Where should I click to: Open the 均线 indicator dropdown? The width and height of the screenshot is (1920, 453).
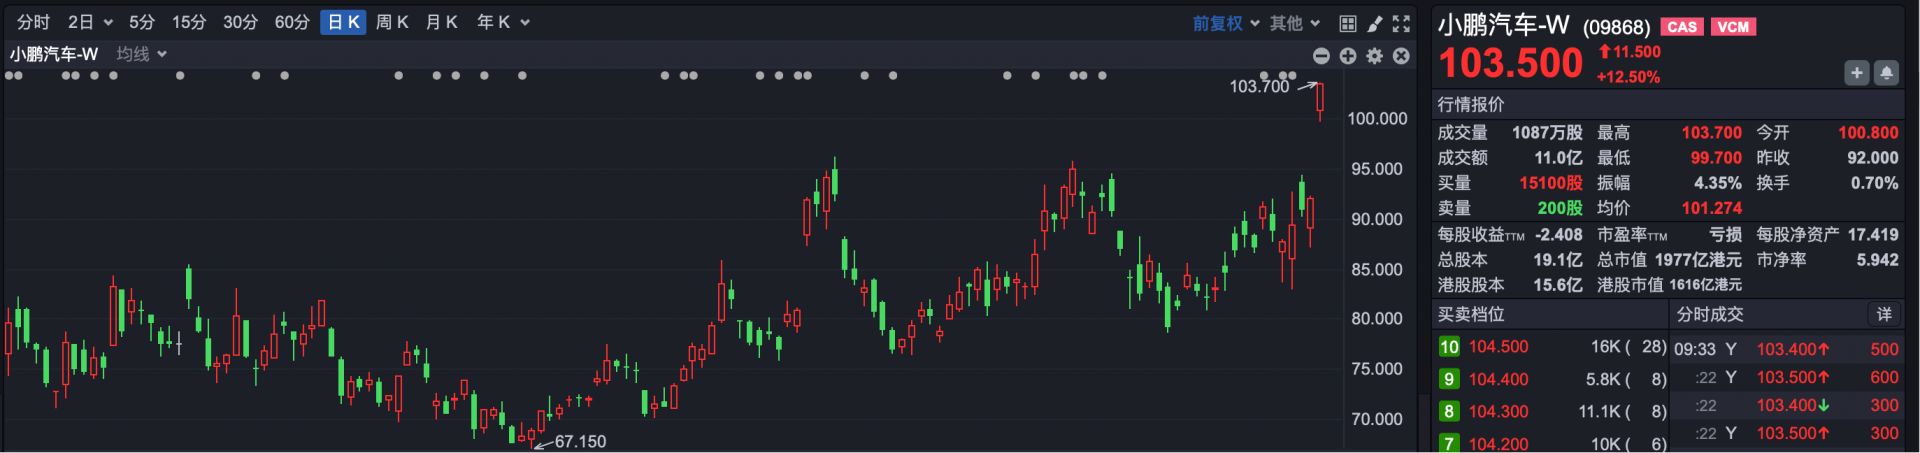pyautogui.click(x=141, y=54)
